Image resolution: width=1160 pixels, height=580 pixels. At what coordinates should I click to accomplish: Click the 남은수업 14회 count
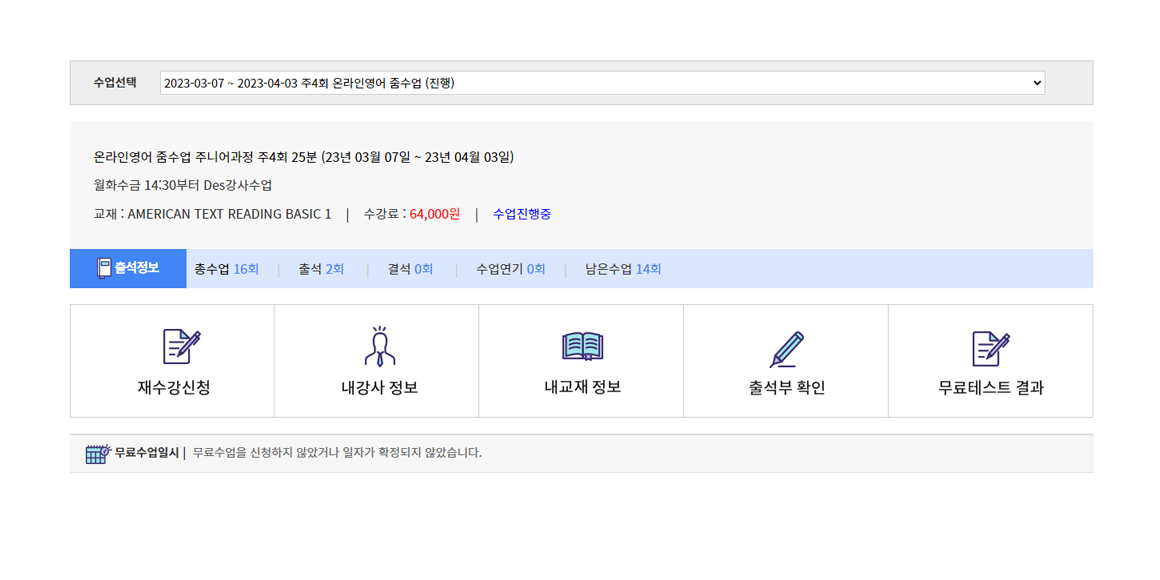click(x=623, y=269)
